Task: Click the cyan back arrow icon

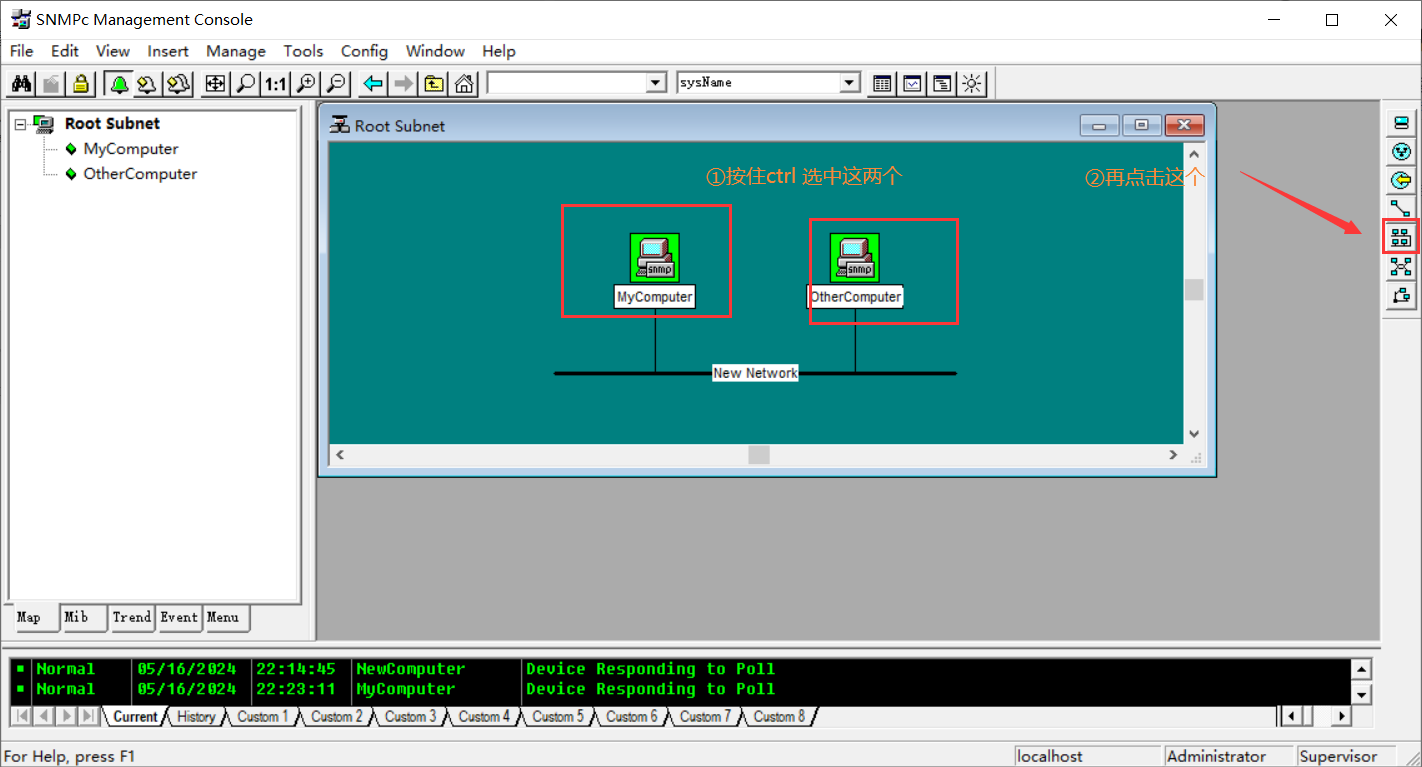Action: coord(373,83)
